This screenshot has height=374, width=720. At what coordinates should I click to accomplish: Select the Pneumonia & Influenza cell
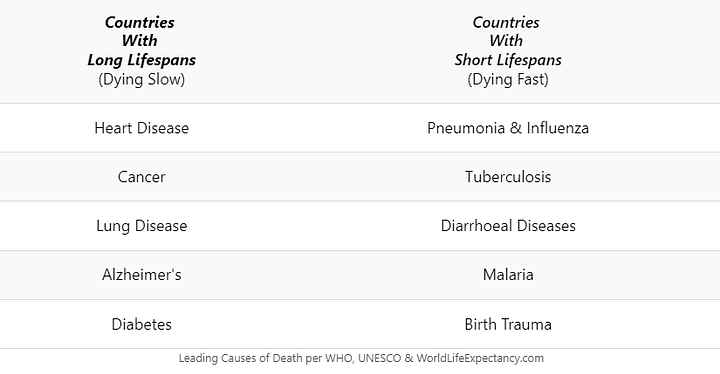pyautogui.click(x=508, y=128)
